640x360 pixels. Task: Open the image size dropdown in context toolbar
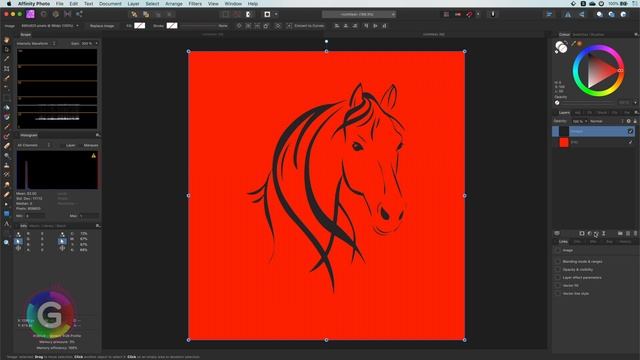click(x=50, y=26)
